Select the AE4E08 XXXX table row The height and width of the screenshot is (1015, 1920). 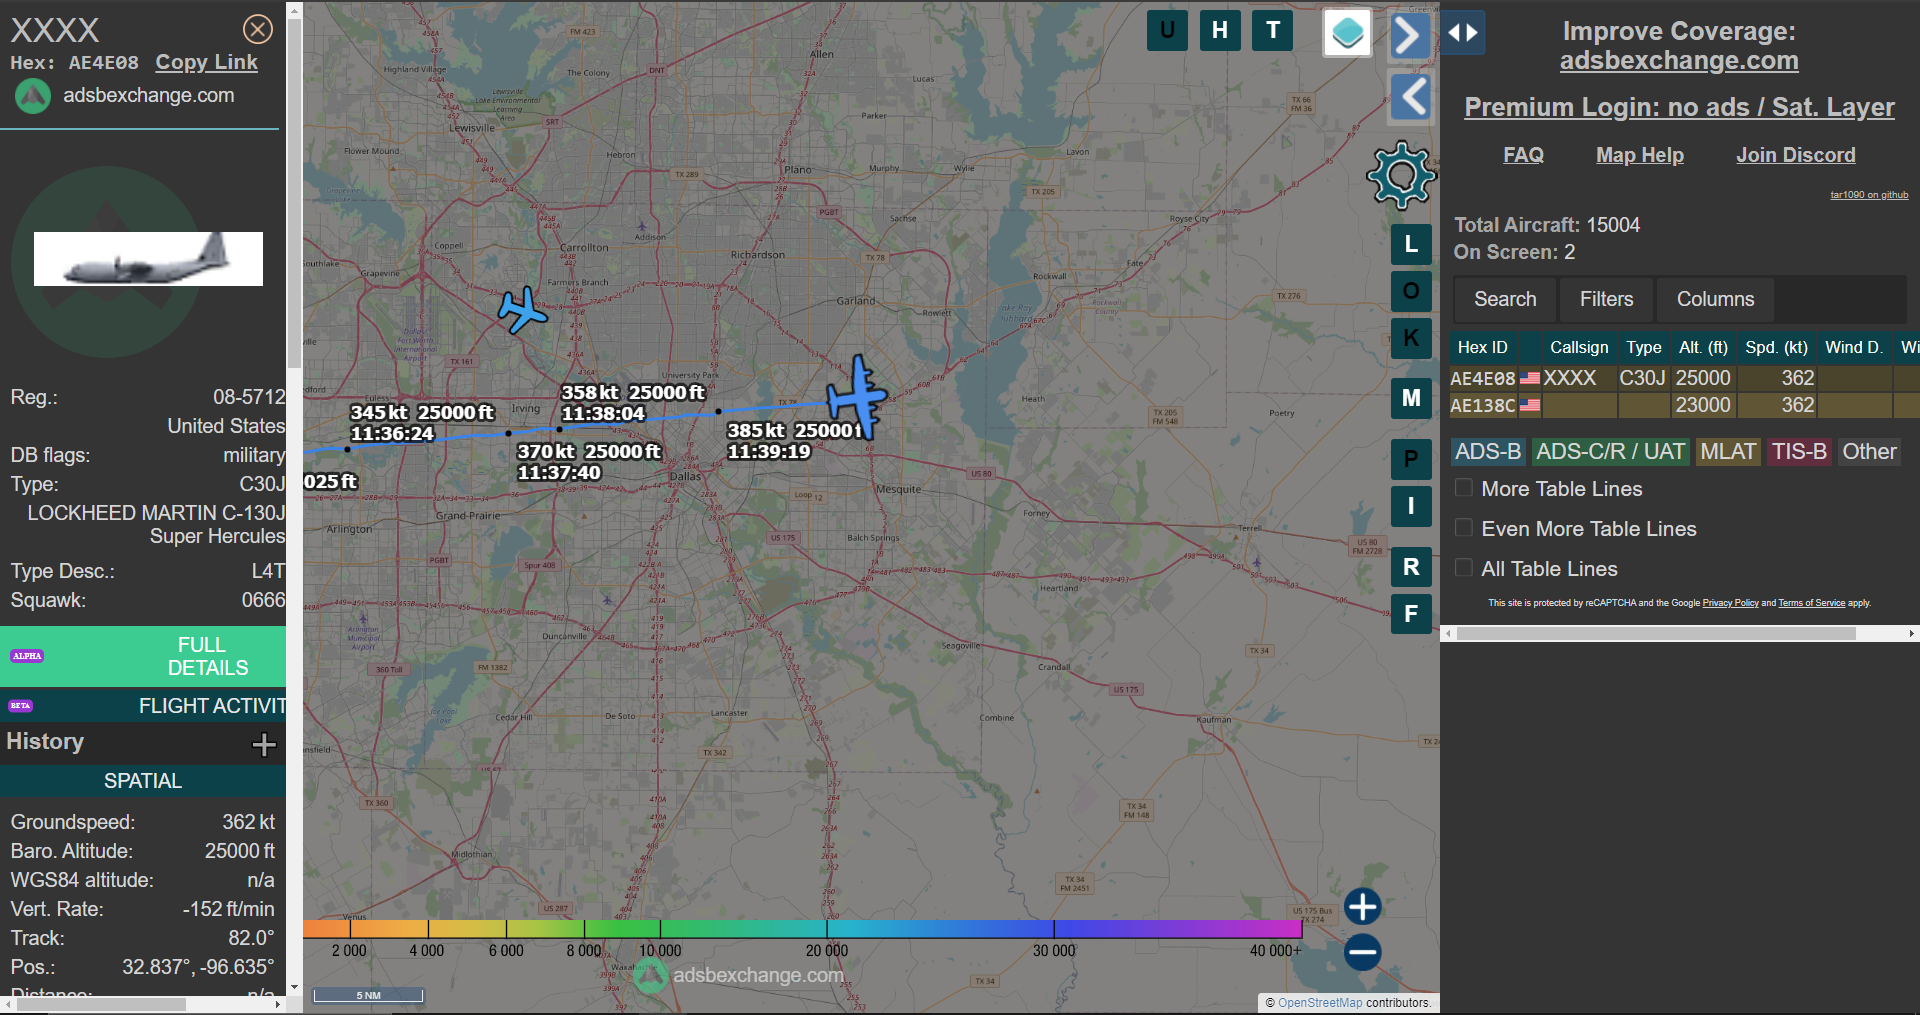pos(1684,378)
